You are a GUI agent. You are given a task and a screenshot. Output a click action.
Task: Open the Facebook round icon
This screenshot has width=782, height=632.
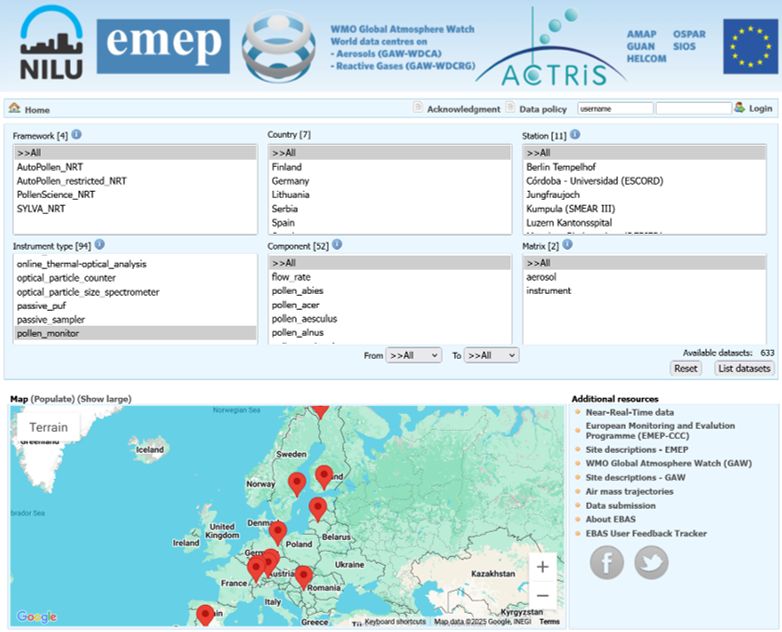click(x=606, y=562)
